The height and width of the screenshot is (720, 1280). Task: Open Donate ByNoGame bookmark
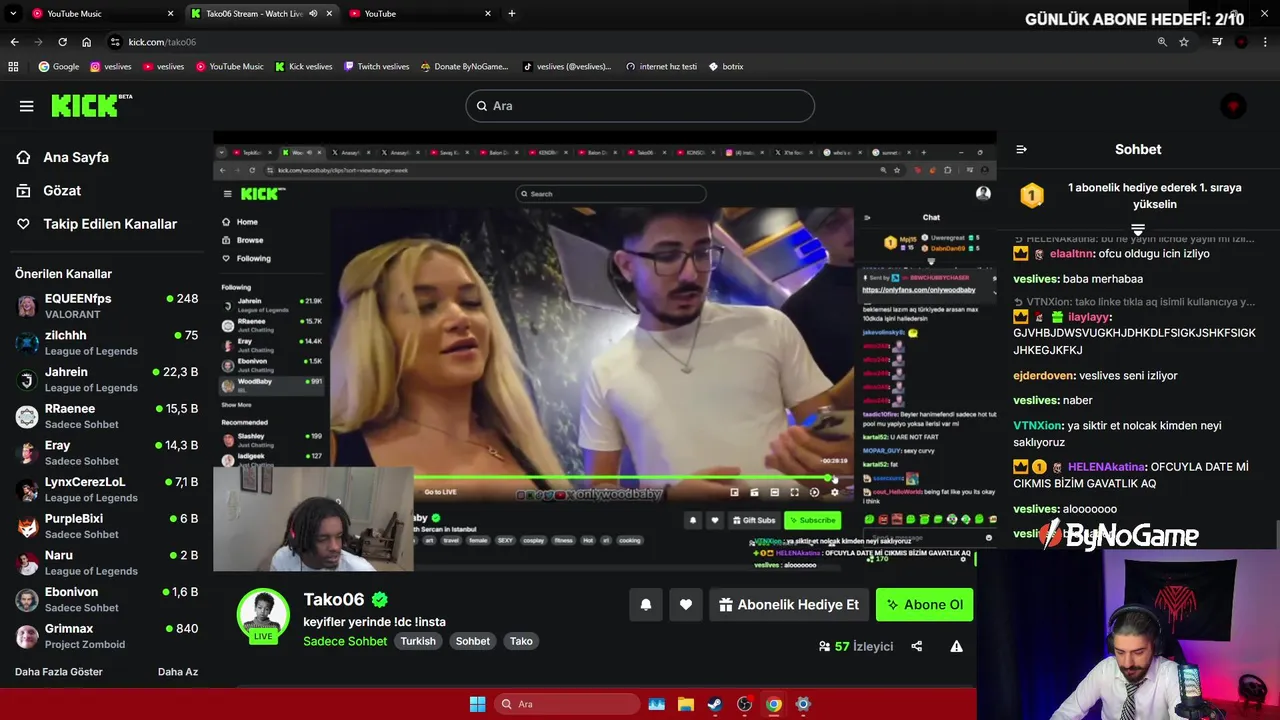[x=465, y=67]
